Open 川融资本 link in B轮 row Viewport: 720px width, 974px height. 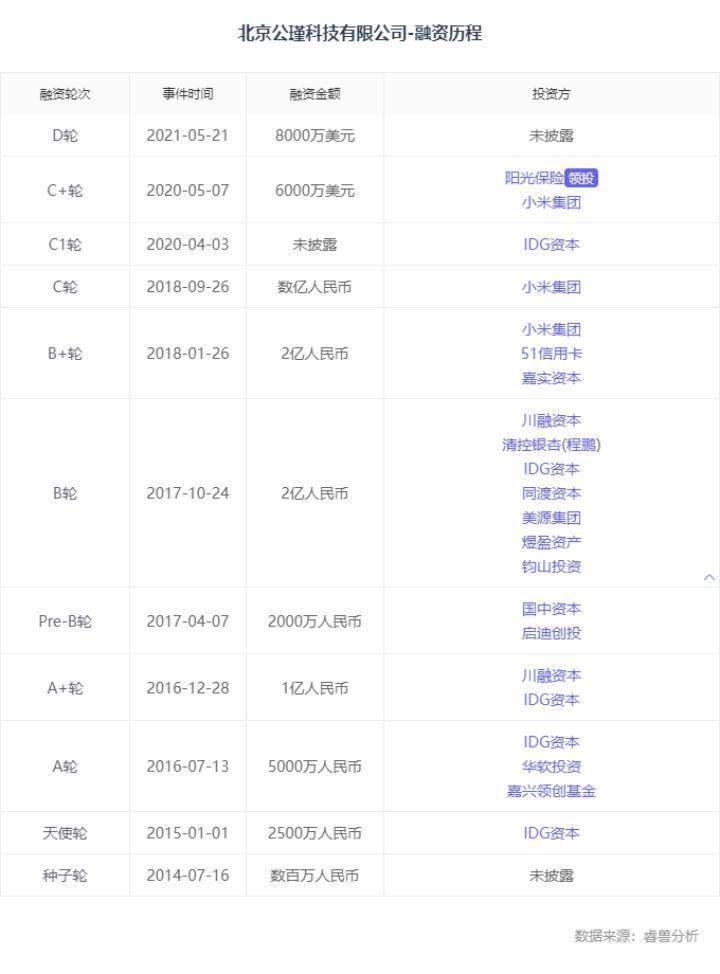[x=551, y=421]
